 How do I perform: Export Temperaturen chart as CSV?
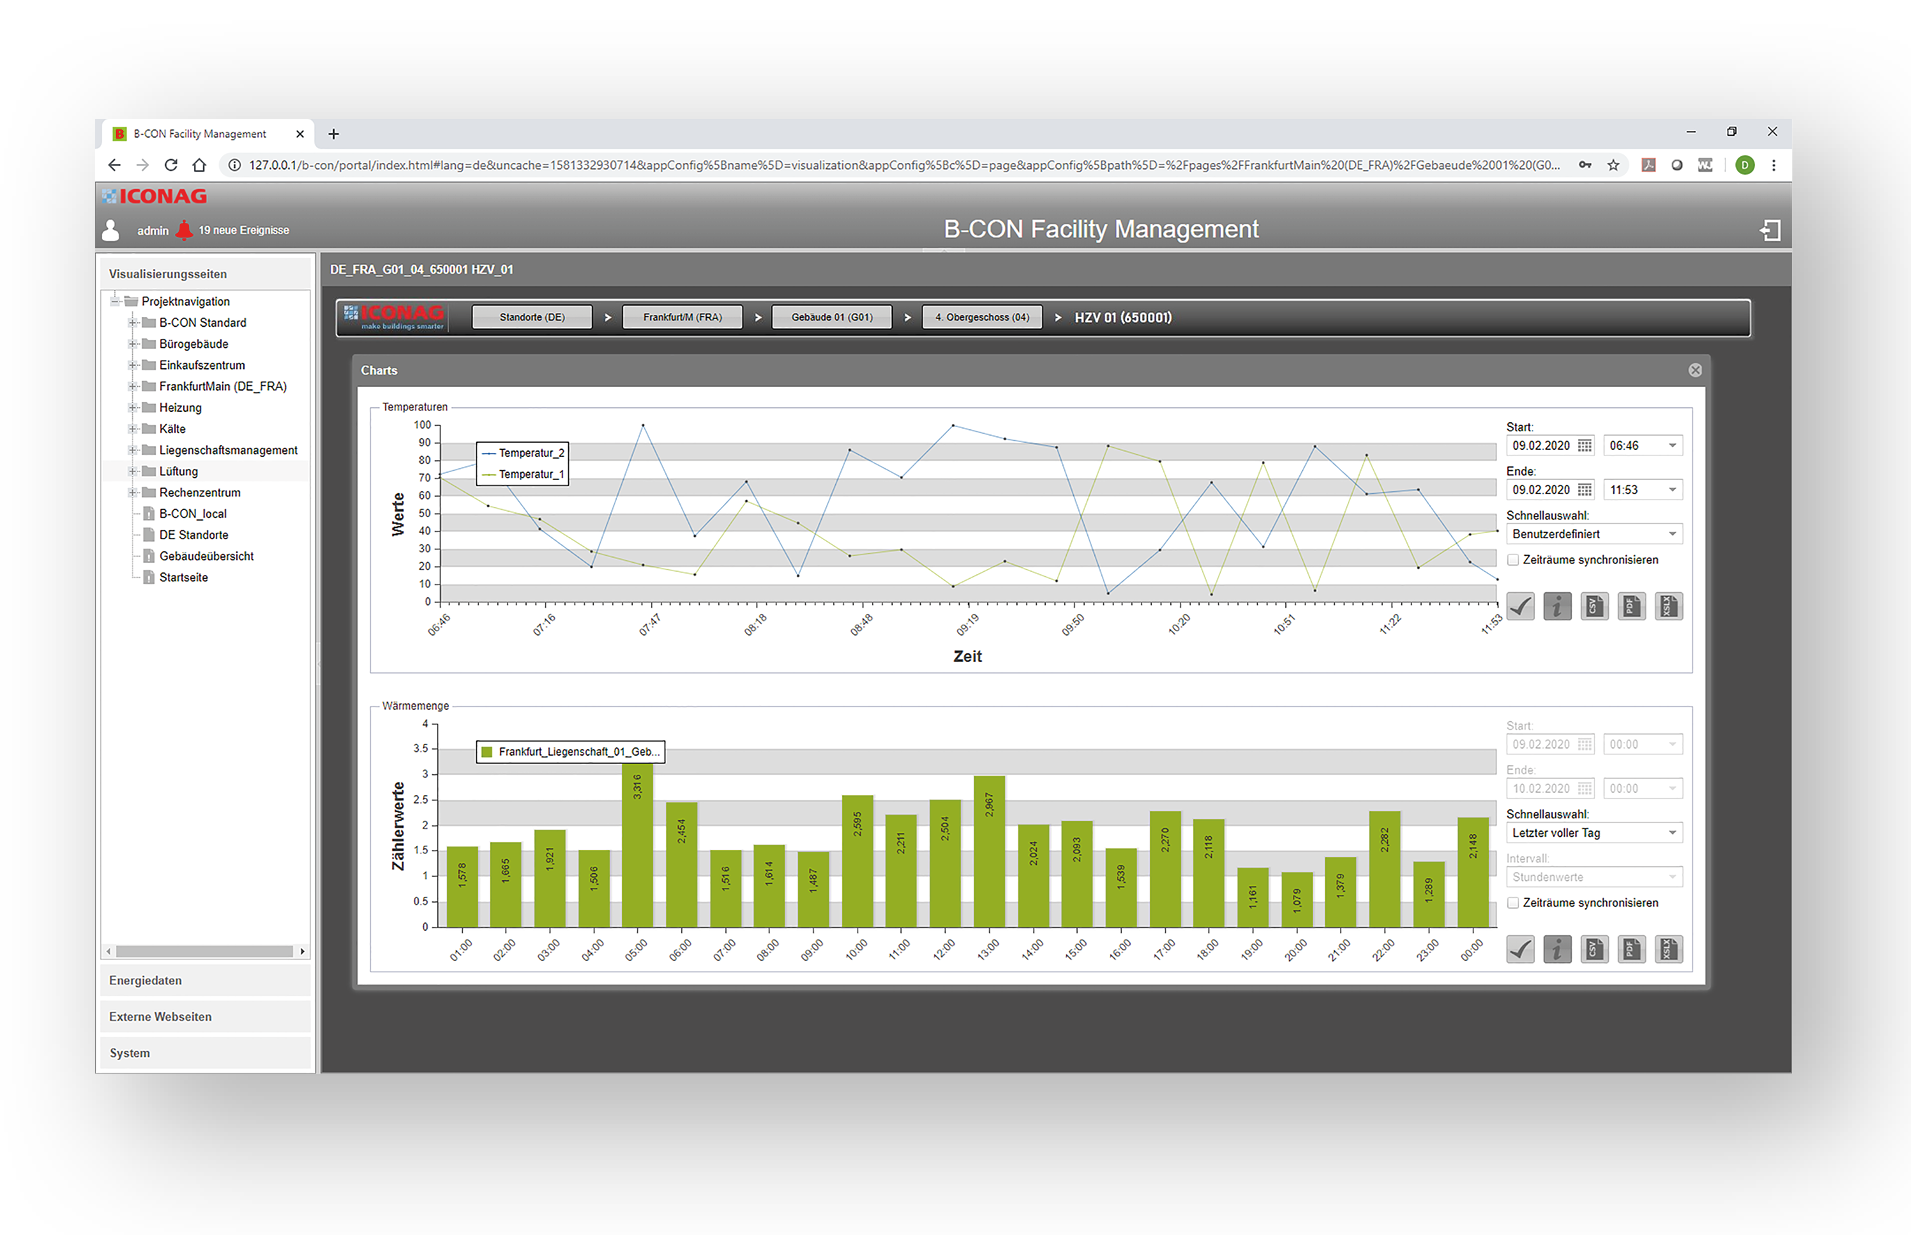coord(1594,606)
